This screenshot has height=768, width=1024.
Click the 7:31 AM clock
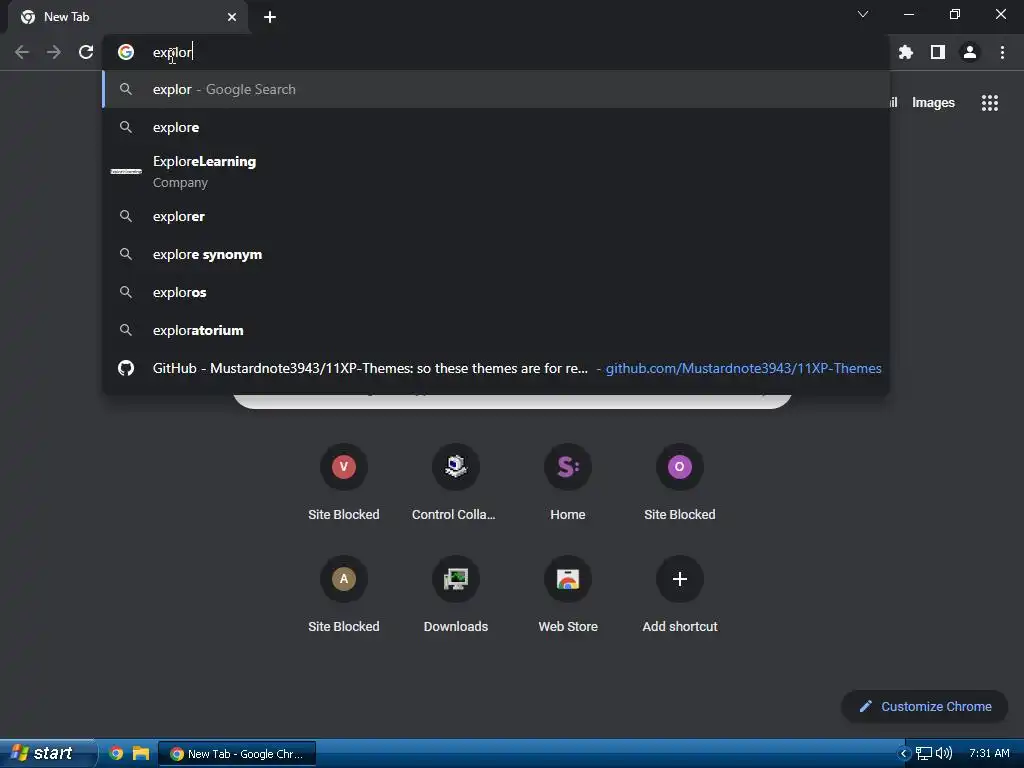click(989, 754)
